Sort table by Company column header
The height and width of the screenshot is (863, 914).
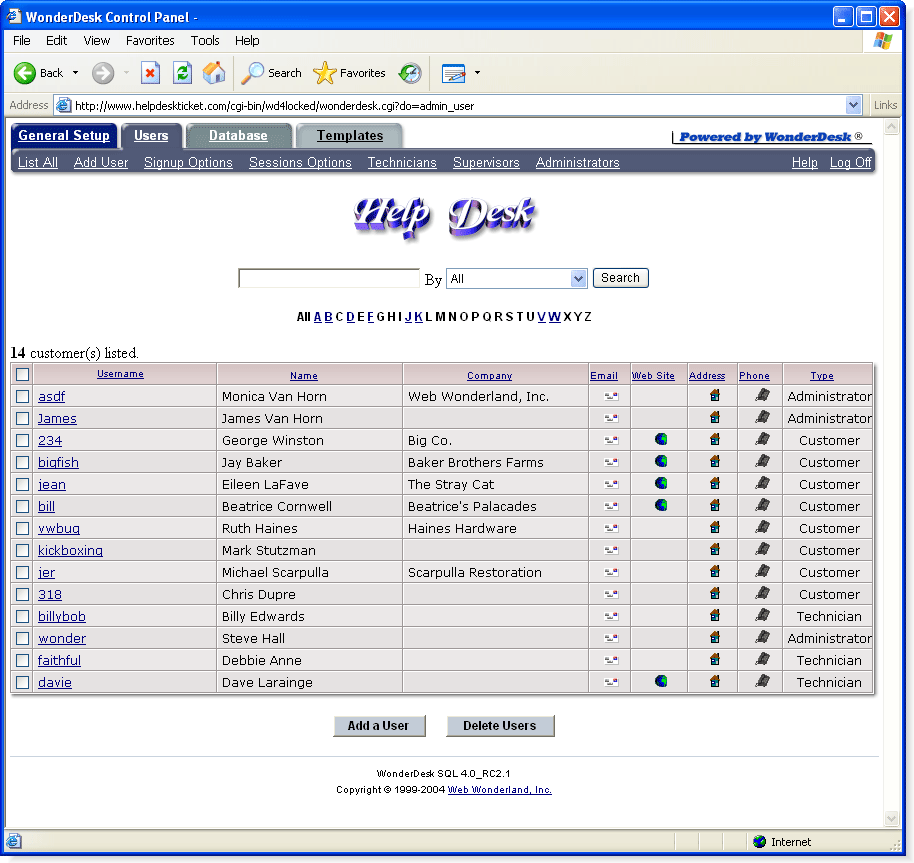(489, 376)
